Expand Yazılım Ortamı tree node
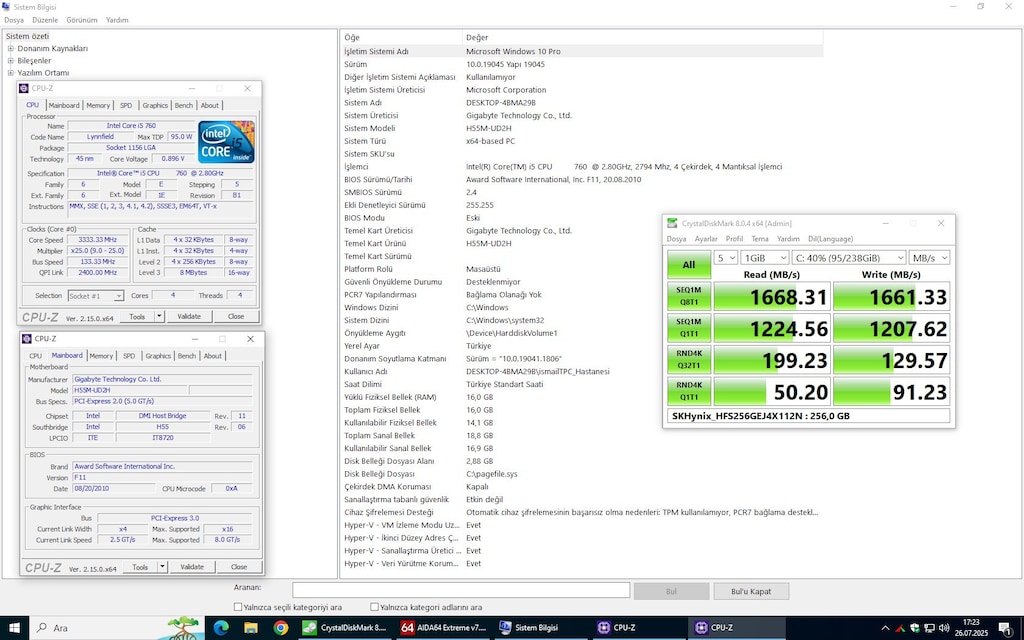The image size is (1024, 640). coord(10,73)
